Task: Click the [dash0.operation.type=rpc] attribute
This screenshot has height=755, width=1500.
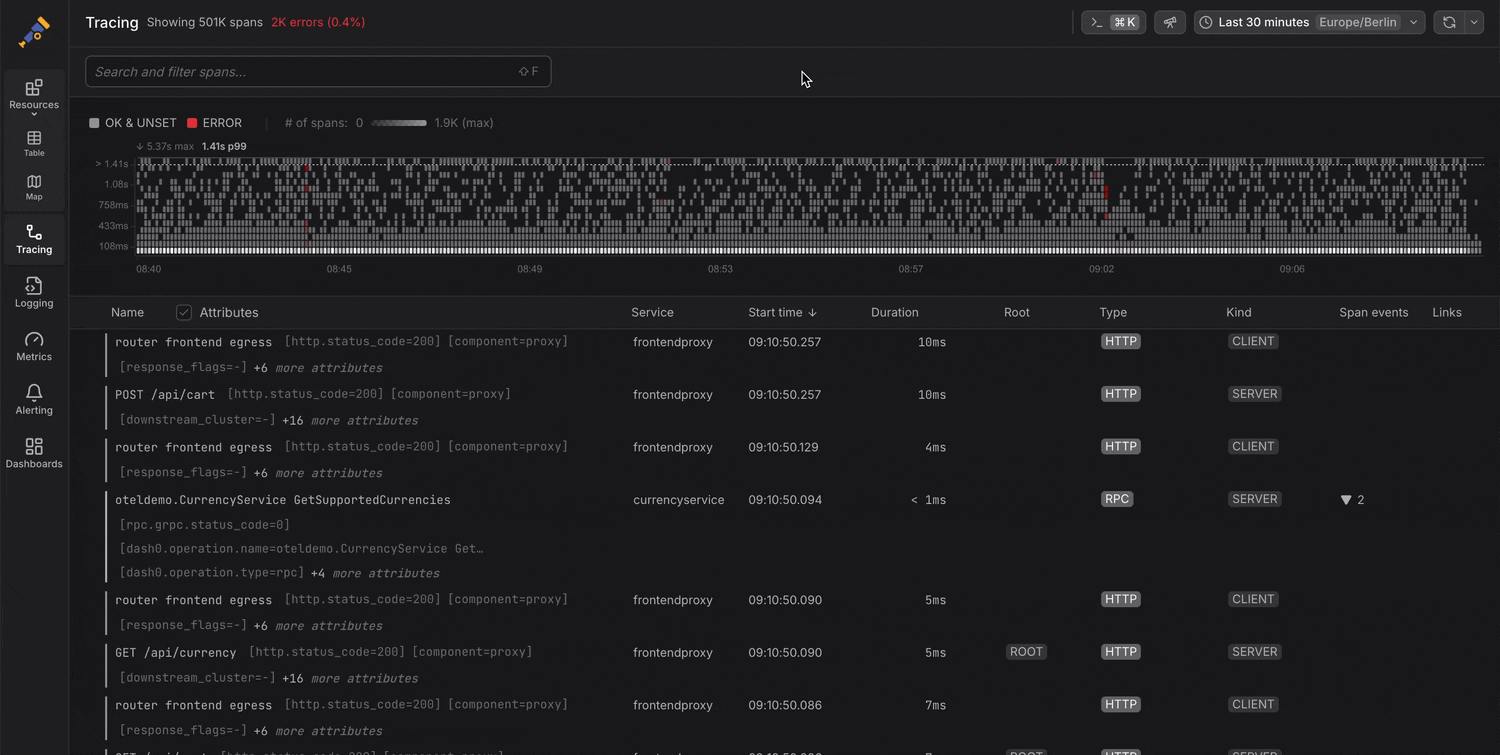Action: 212,573
